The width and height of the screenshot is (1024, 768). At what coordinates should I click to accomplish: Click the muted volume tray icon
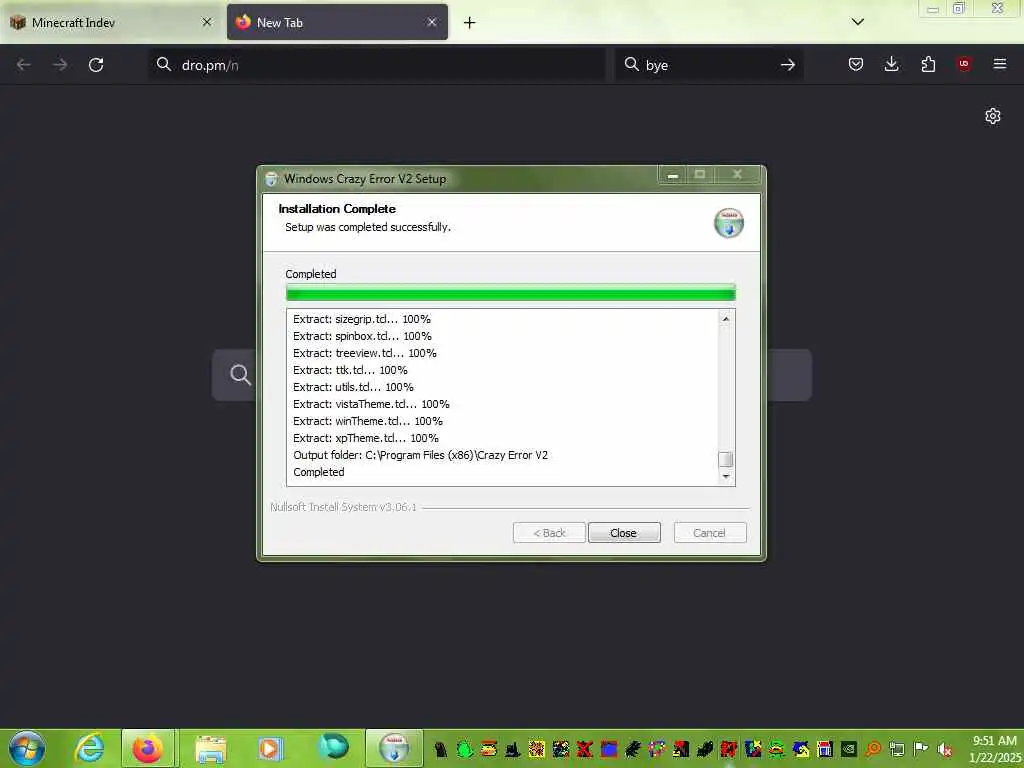944,749
